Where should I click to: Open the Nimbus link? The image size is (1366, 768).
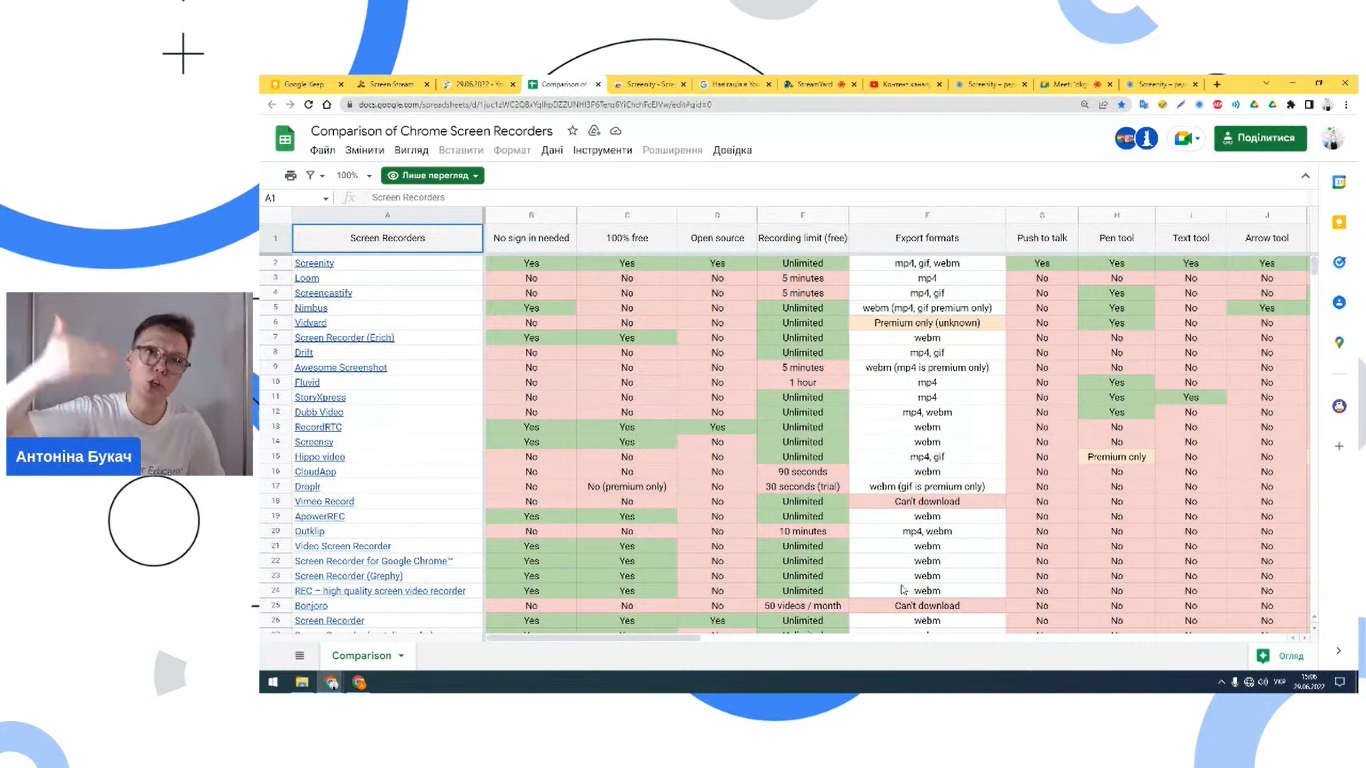click(x=310, y=308)
